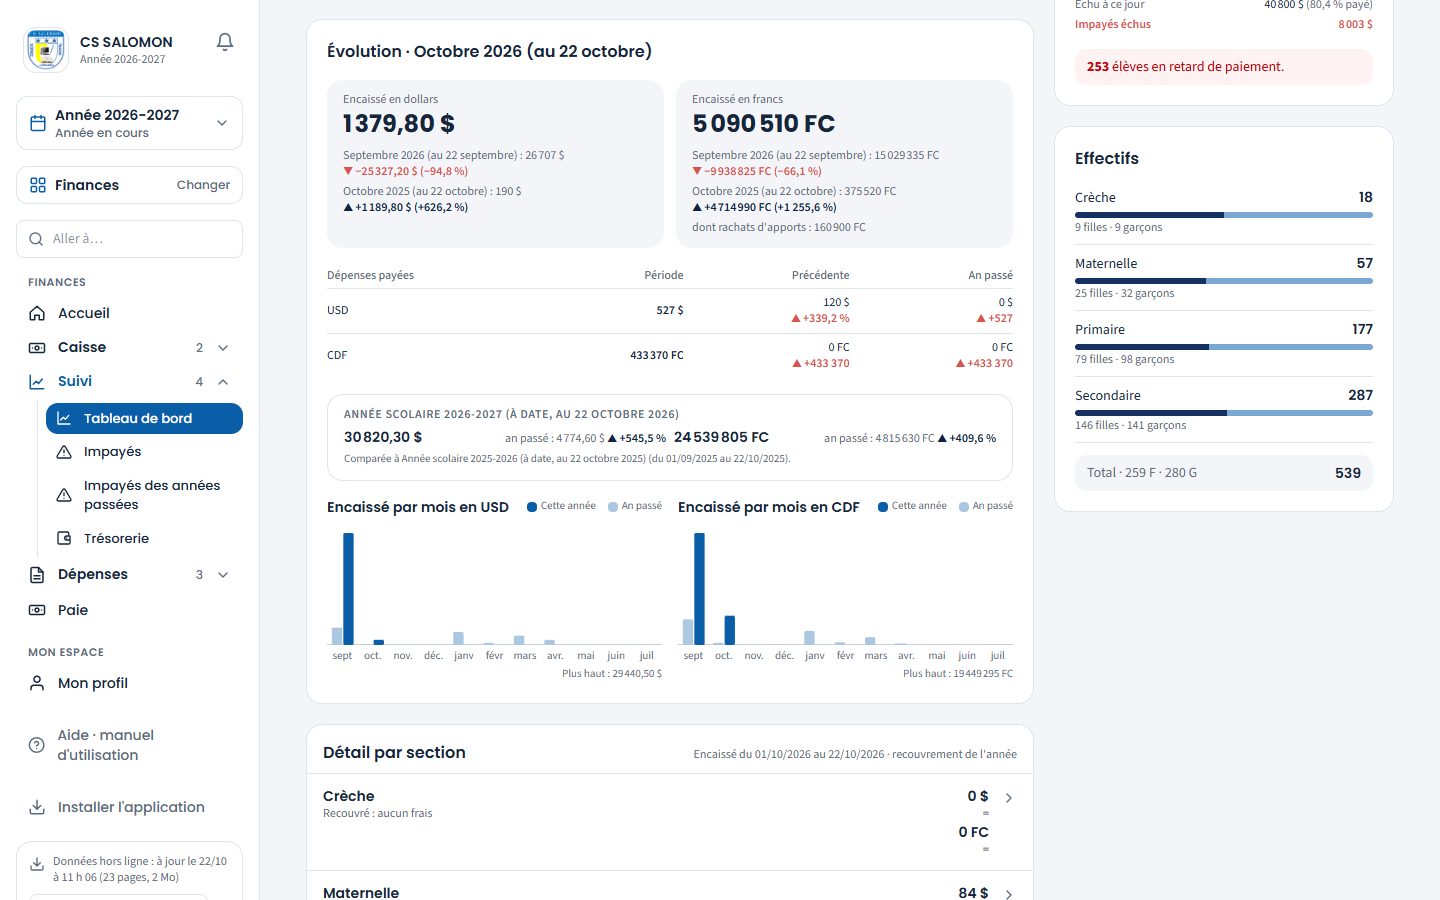
Task: Expand the Caisse submenu chevron
Action: (223, 347)
